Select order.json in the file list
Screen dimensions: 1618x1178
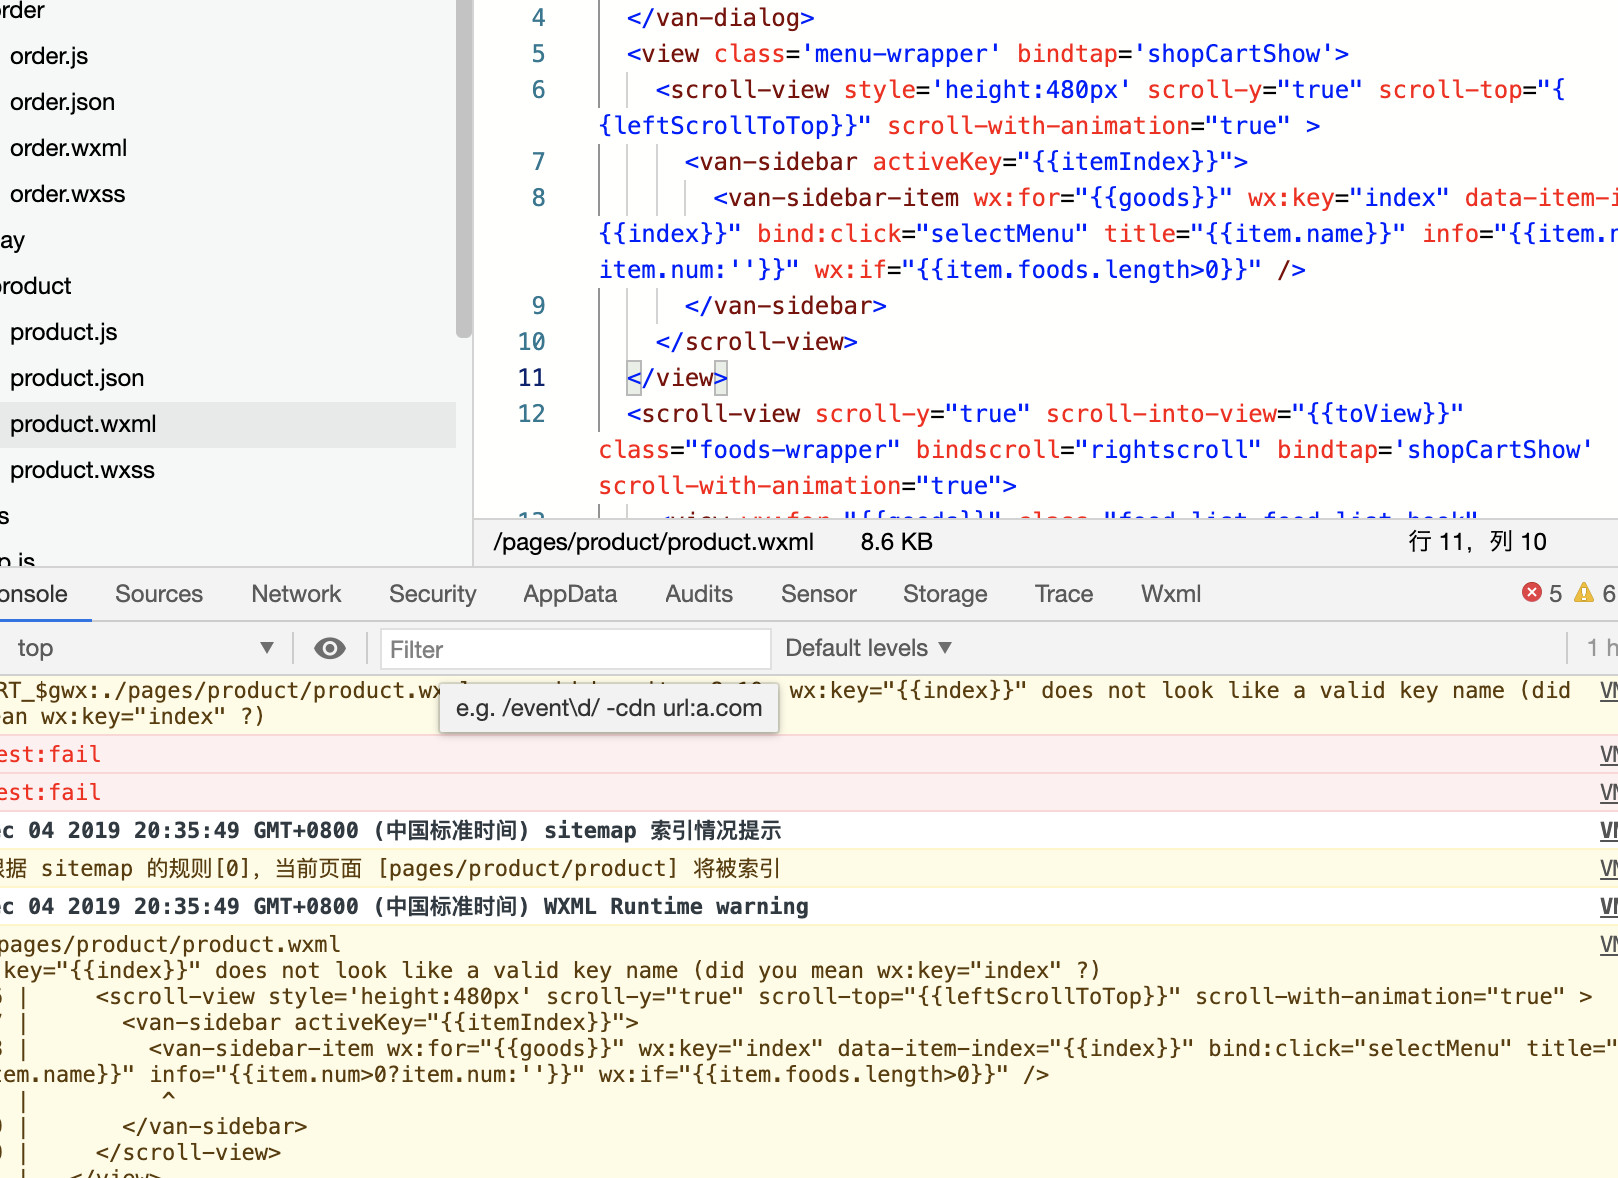click(62, 102)
